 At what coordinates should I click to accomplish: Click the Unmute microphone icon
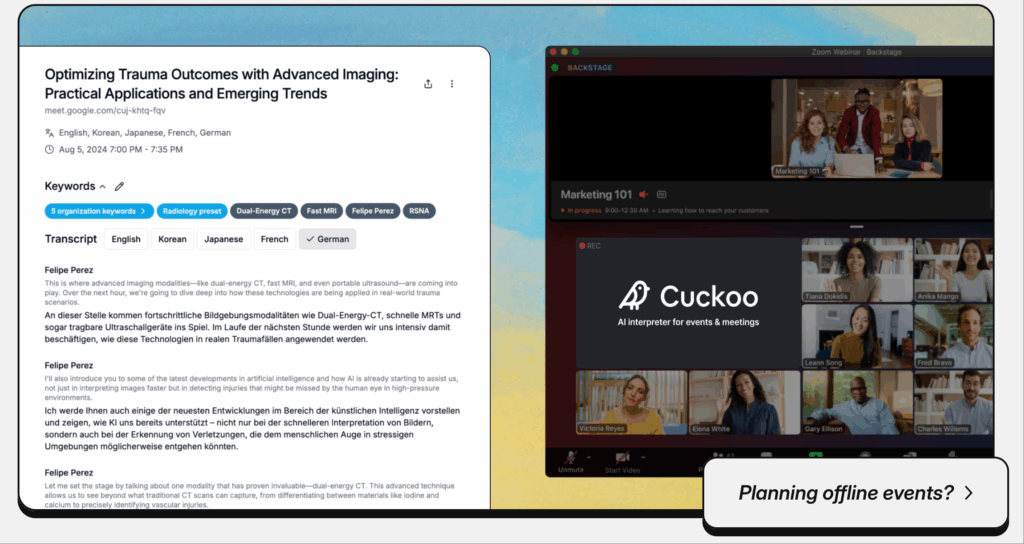tap(571, 456)
